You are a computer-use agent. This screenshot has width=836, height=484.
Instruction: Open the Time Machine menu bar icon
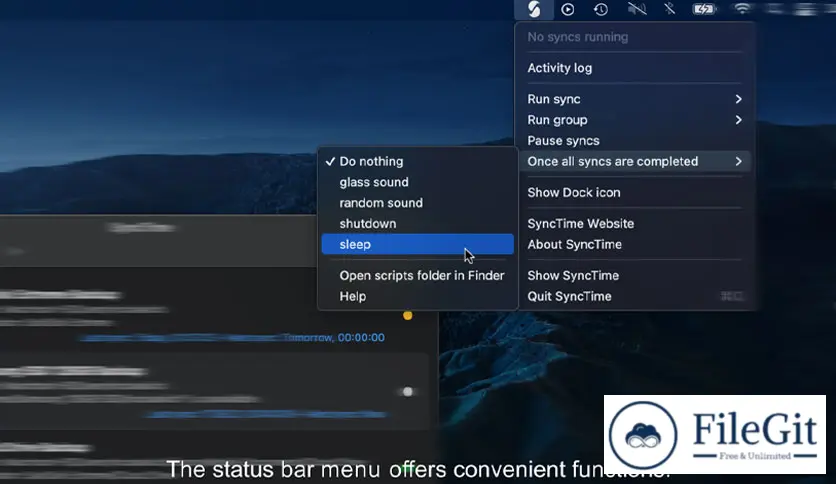coord(601,9)
